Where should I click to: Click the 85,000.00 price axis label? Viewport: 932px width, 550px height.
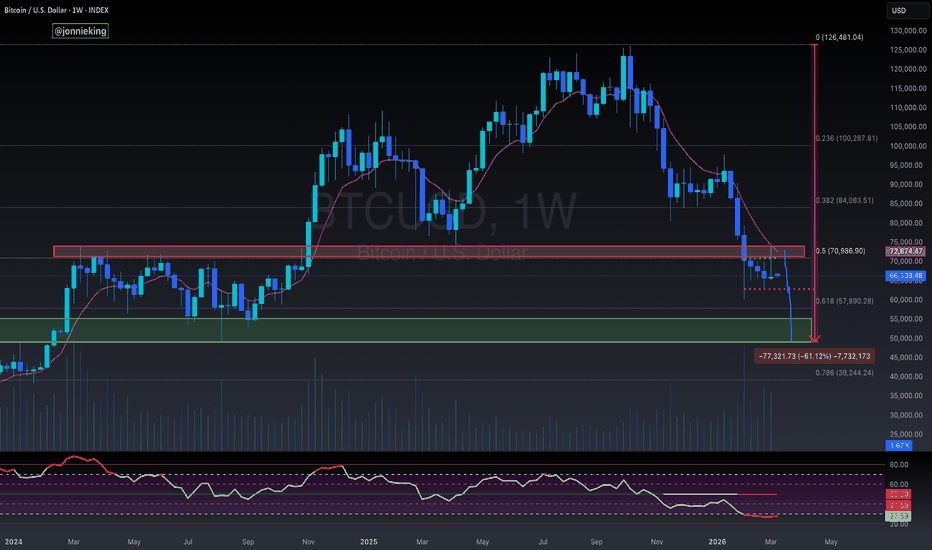tap(909, 203)
